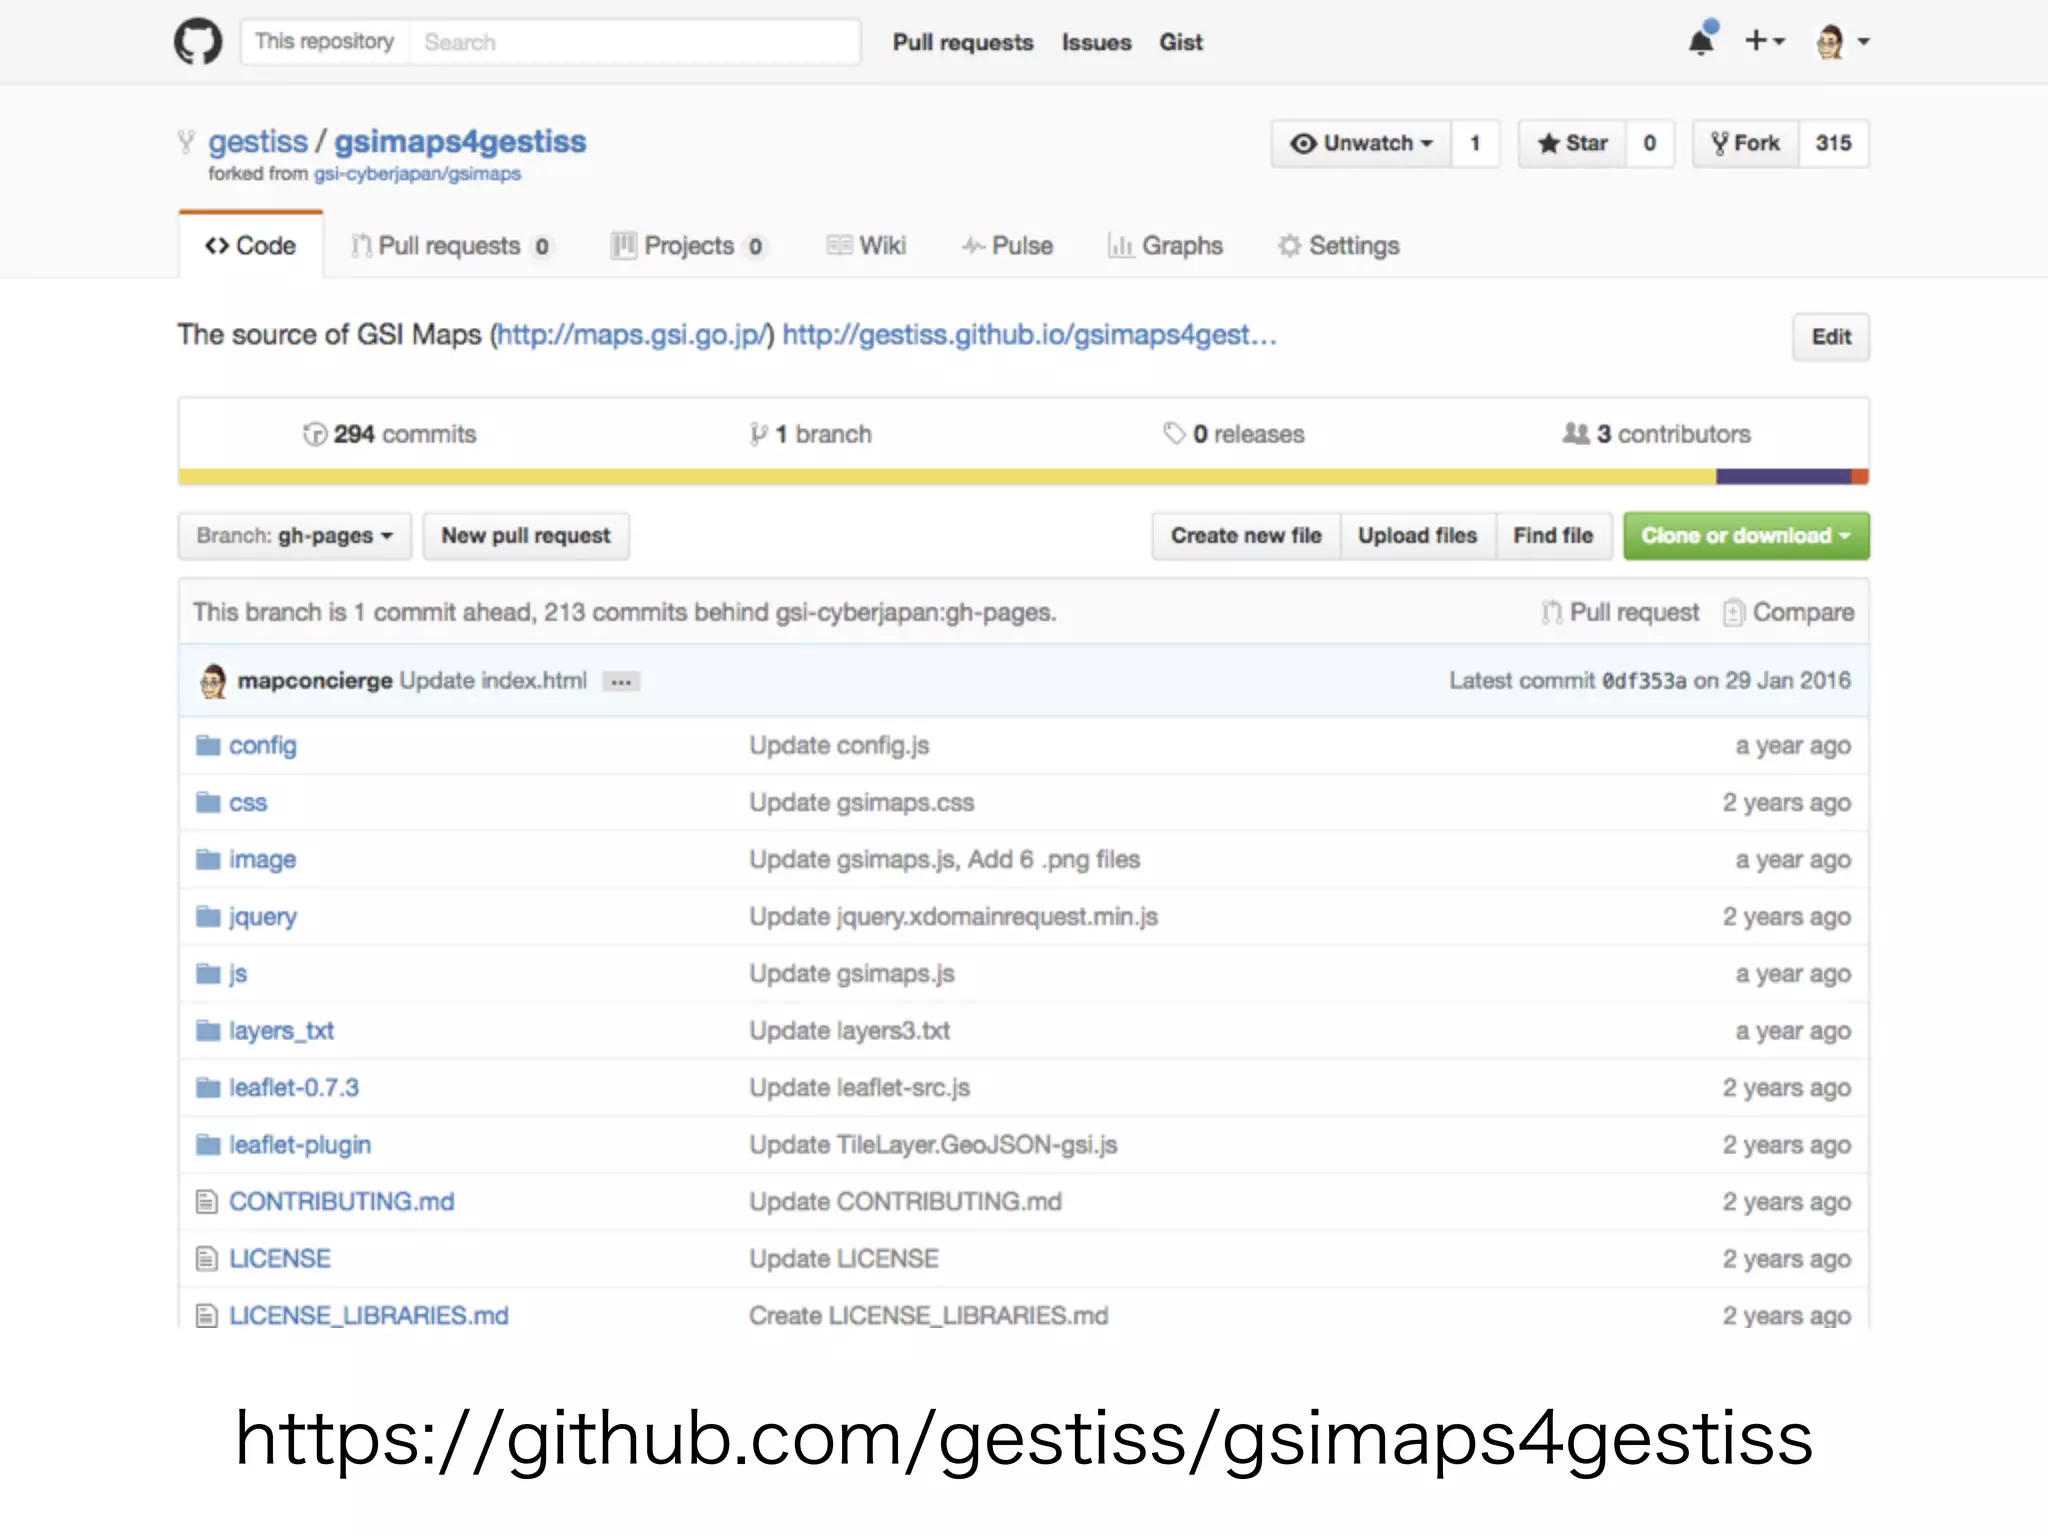Open the Update config.js commit message

(x=839, y=746)
